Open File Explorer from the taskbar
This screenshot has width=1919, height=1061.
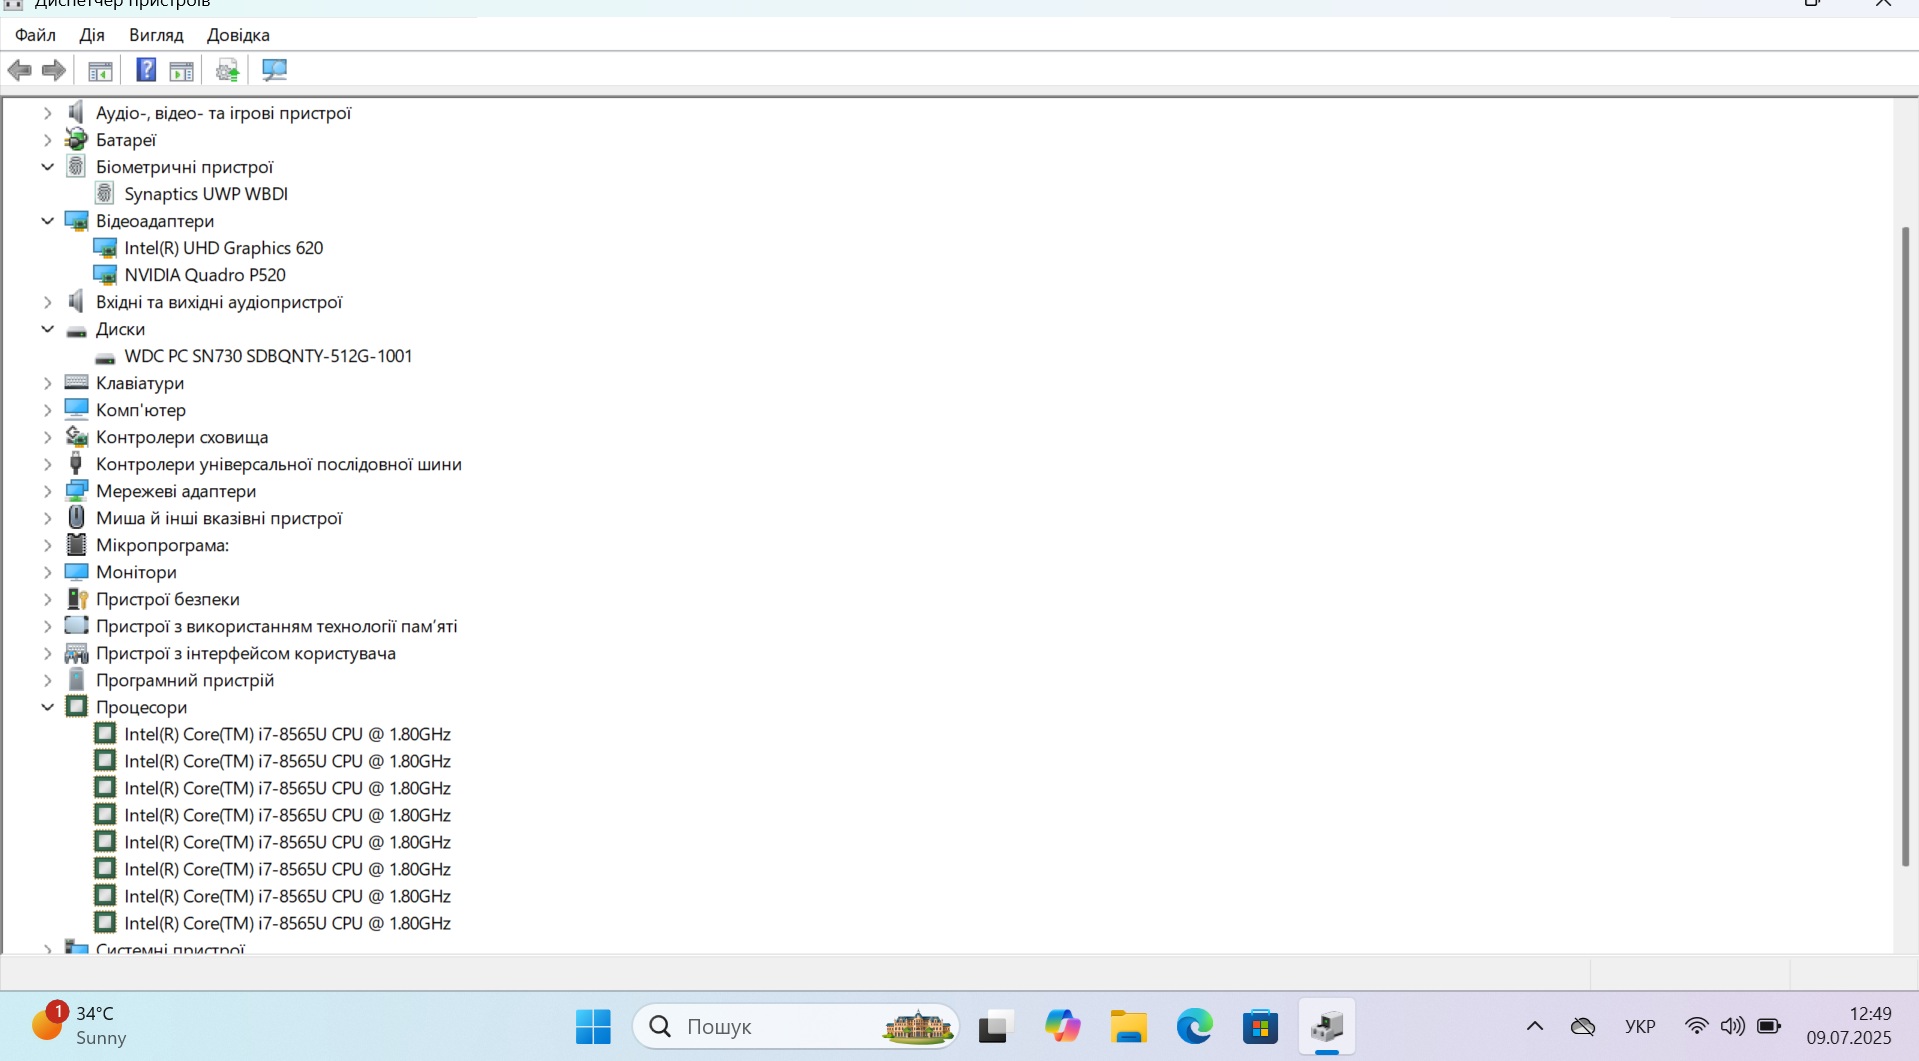(x=1128, y=1026)
